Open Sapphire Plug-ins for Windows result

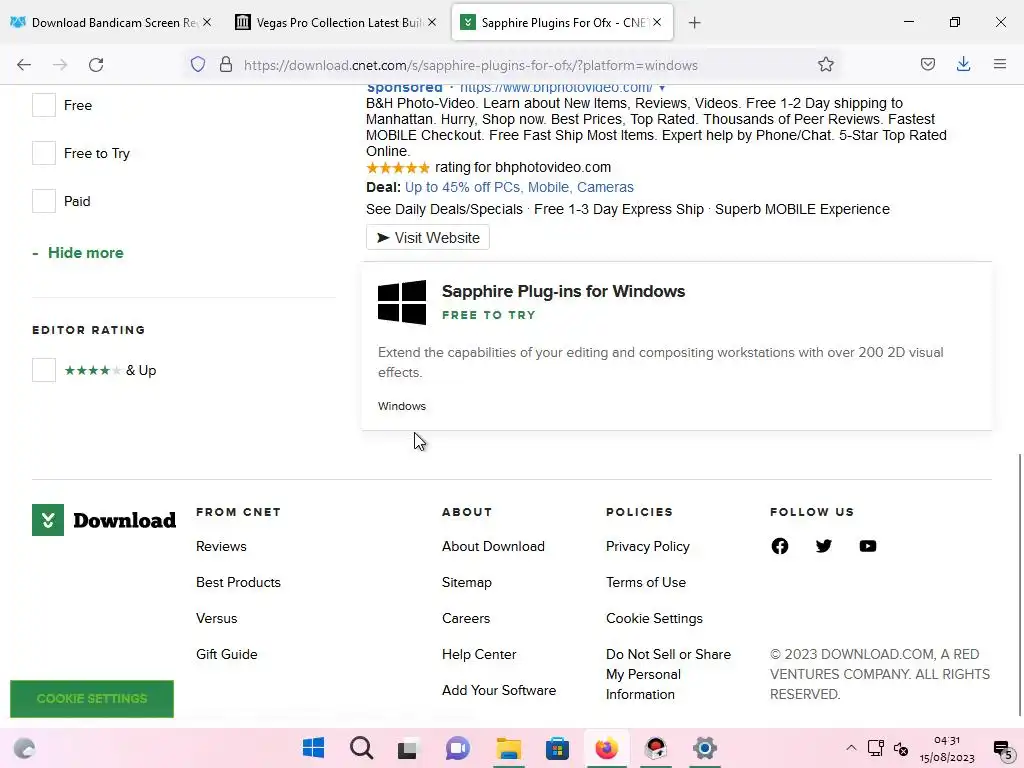click(563, 291)
